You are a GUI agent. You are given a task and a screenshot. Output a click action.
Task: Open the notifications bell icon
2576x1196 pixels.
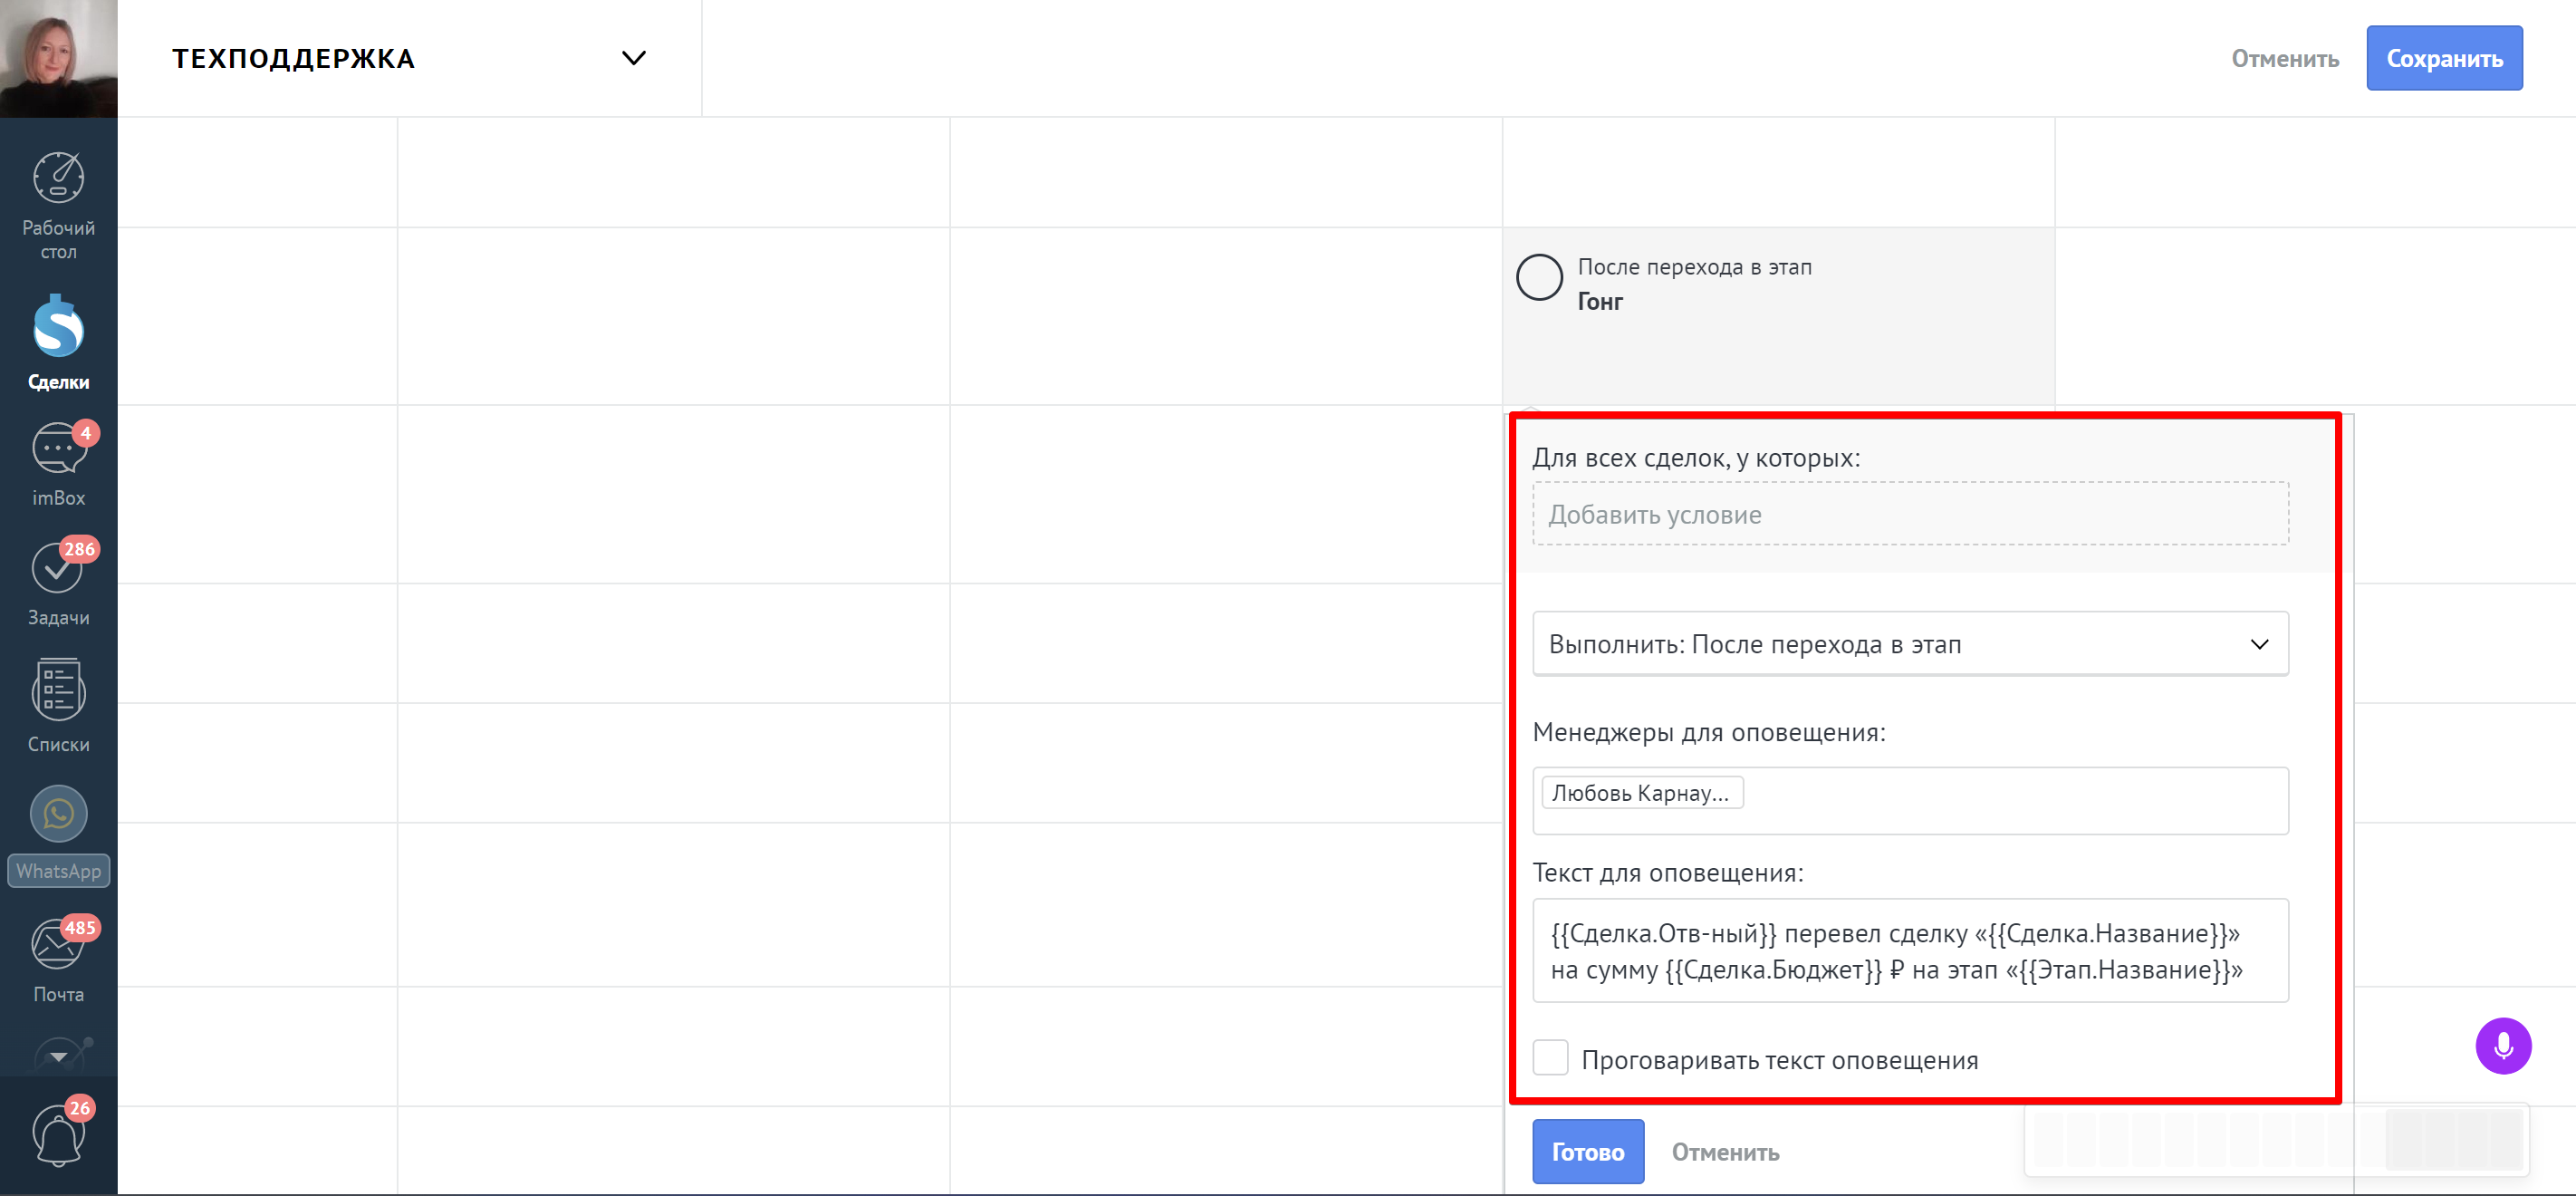58,1136
